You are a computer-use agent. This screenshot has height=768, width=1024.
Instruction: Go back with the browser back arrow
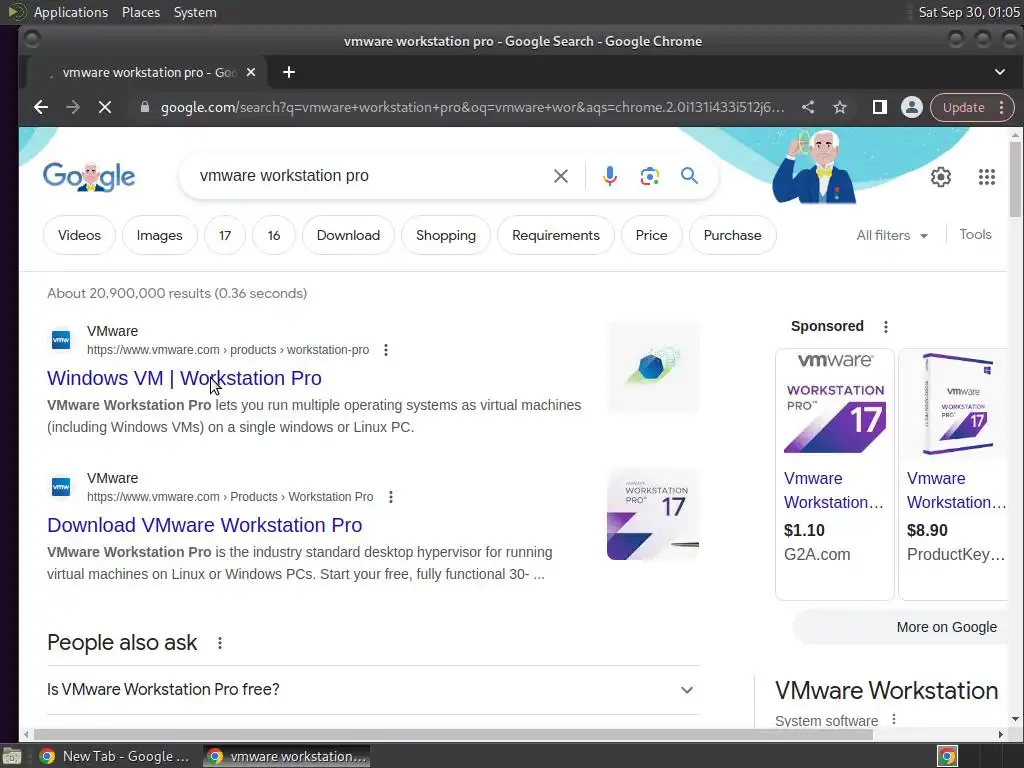tap(40, 107)
